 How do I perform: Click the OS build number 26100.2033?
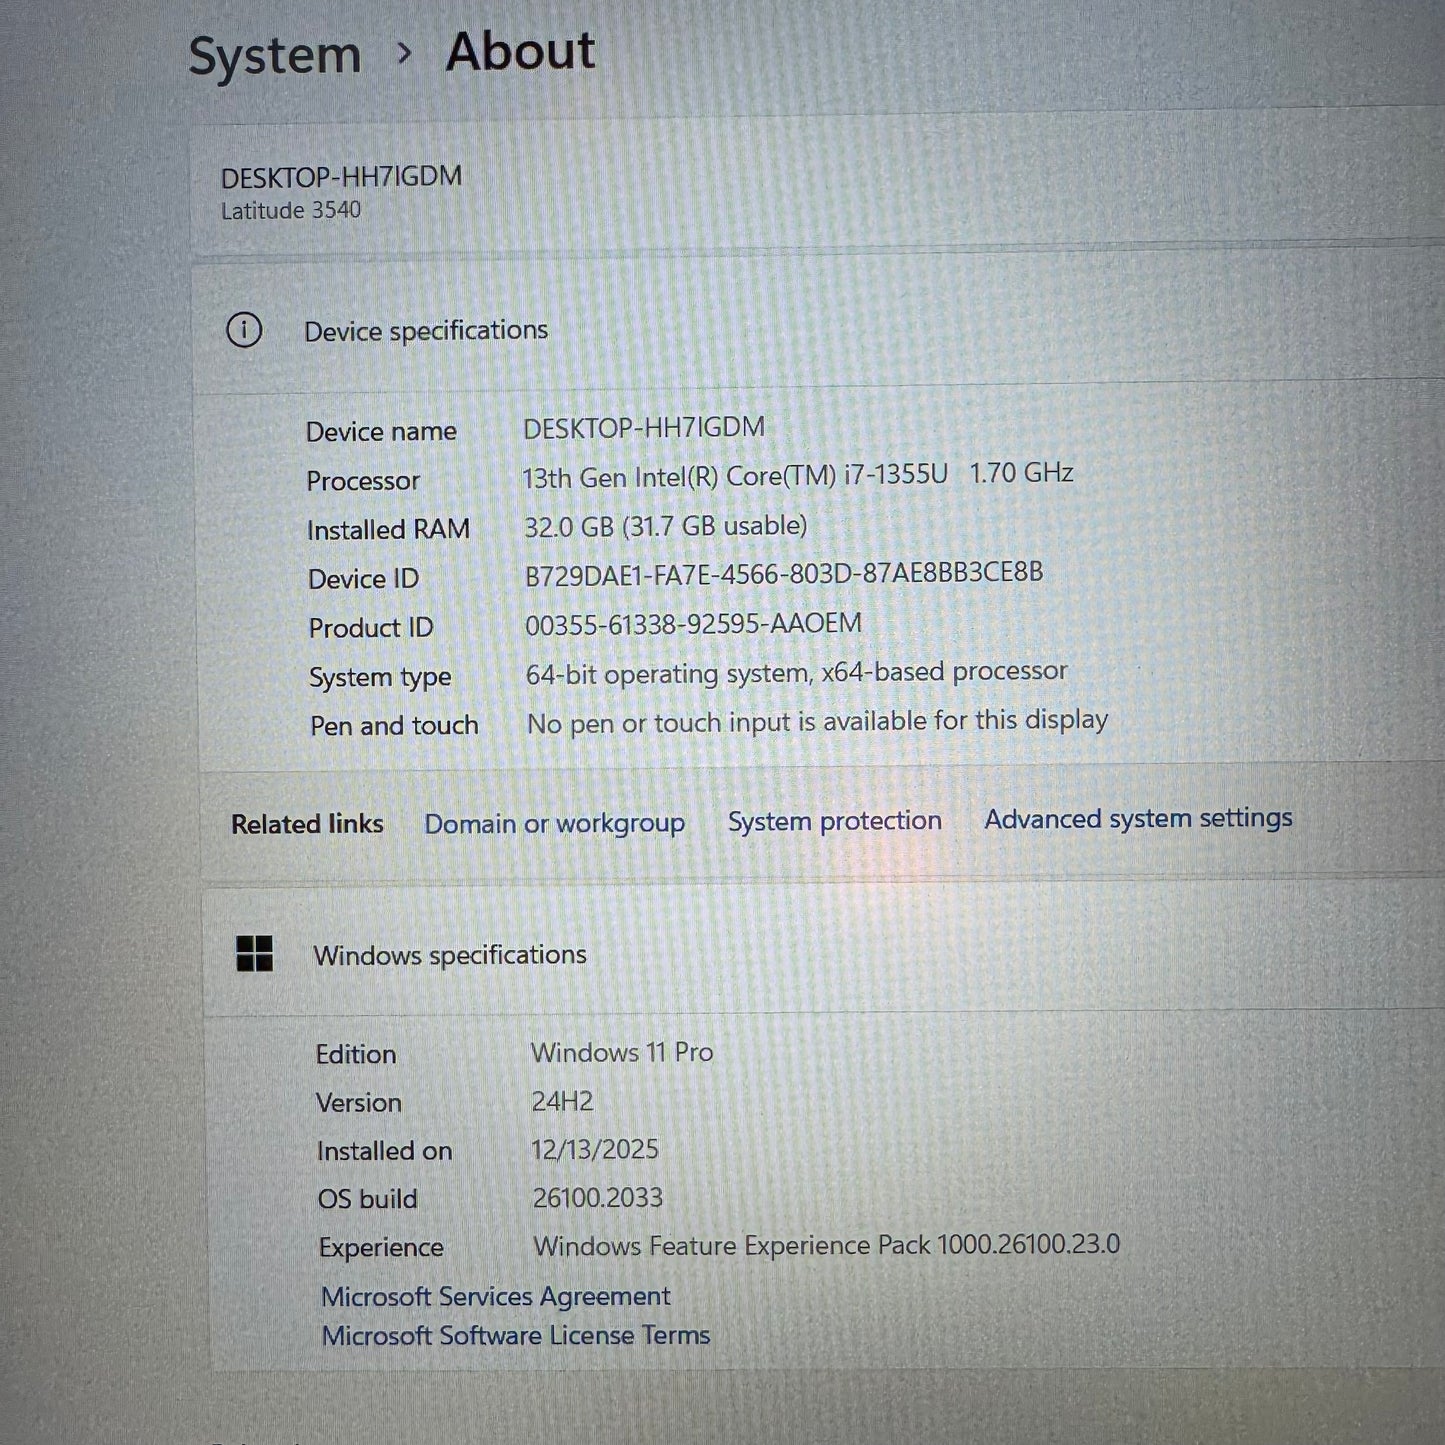coord(596,1197)
